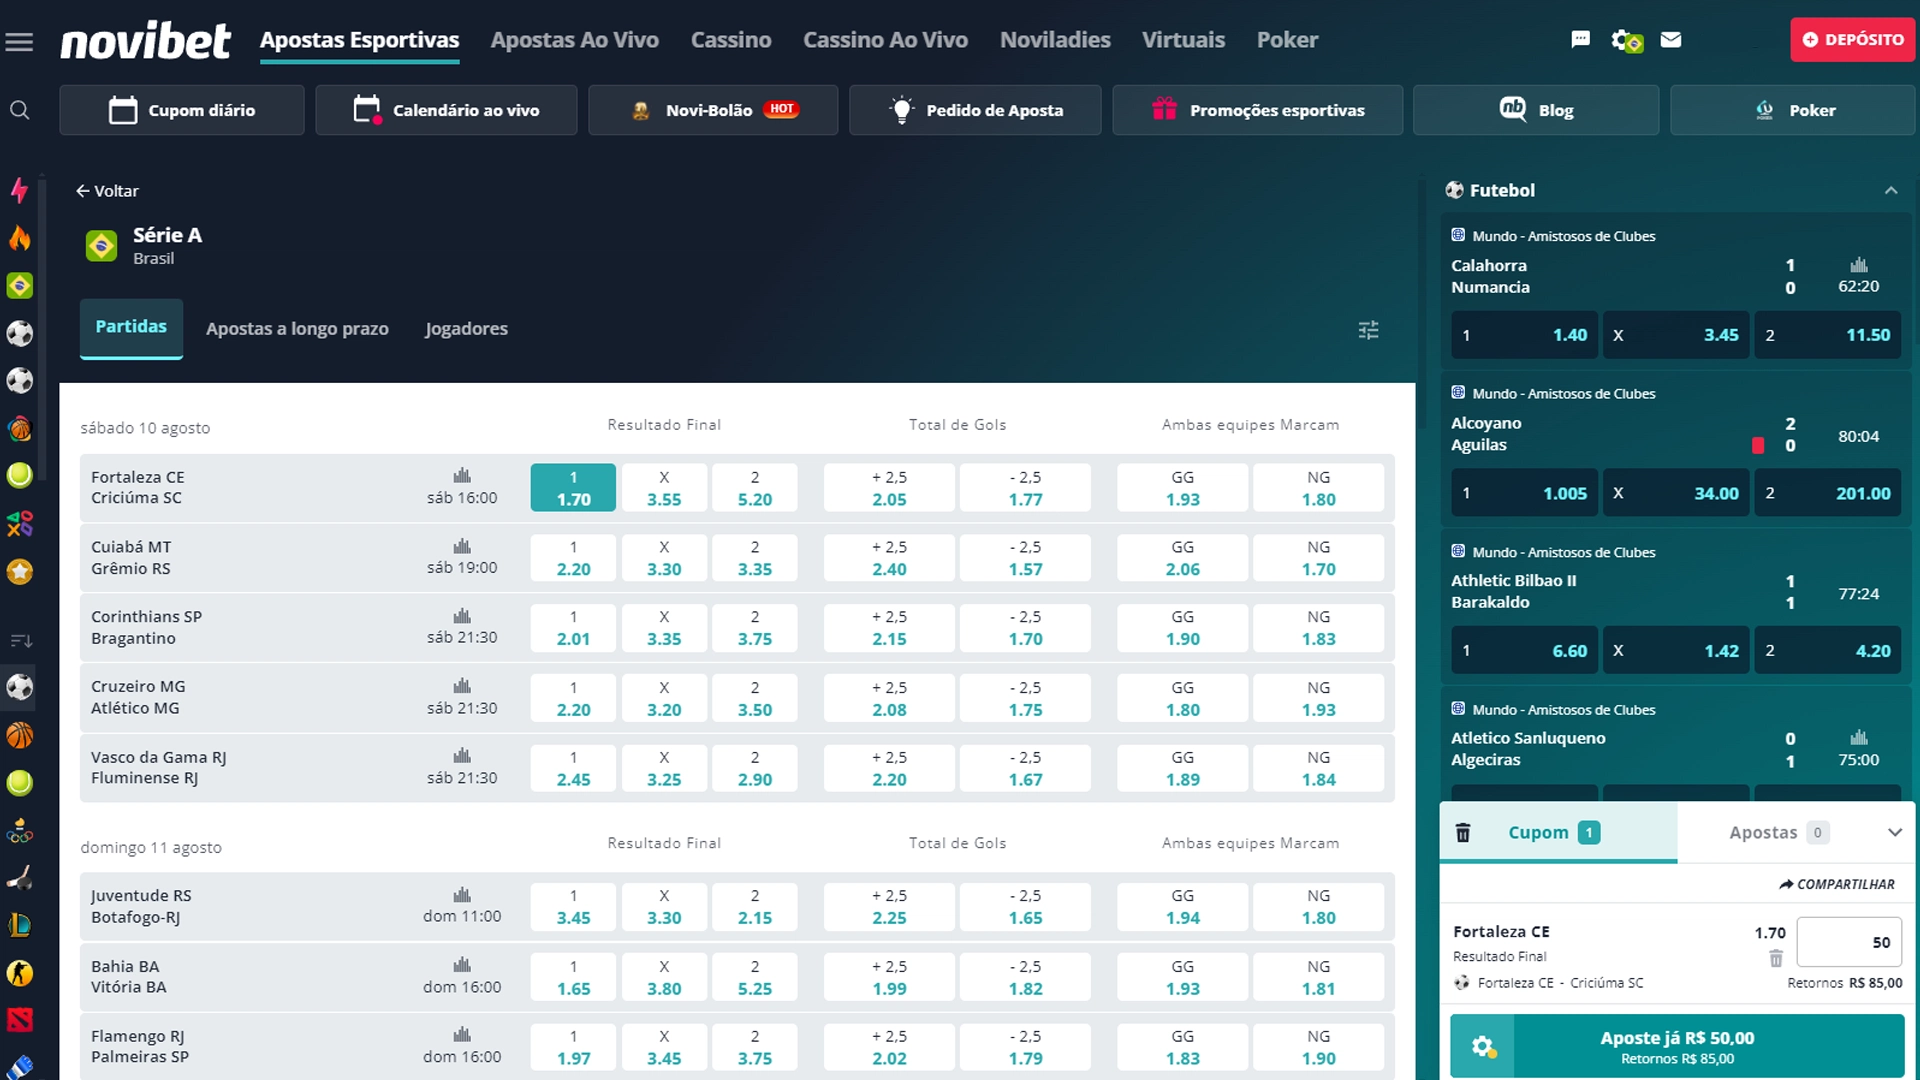Select home win 1.65 for Bahia BA
This screenshot has height=1080, width=1920.
[573, 977]
